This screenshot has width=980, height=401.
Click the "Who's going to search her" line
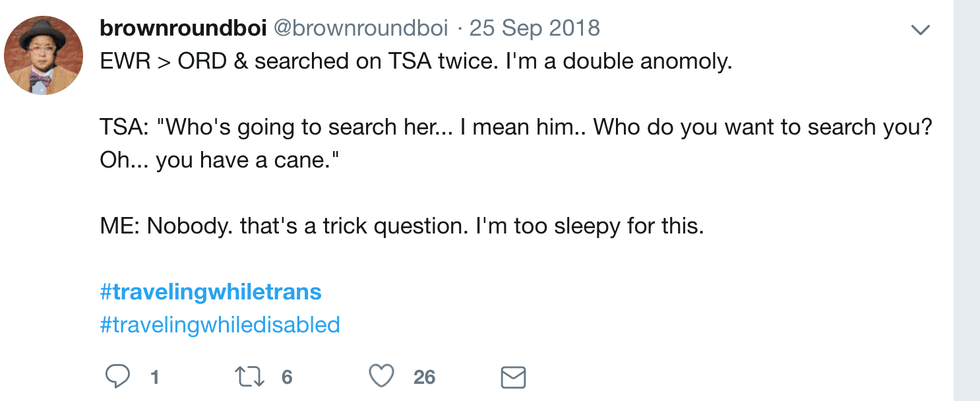300,128
